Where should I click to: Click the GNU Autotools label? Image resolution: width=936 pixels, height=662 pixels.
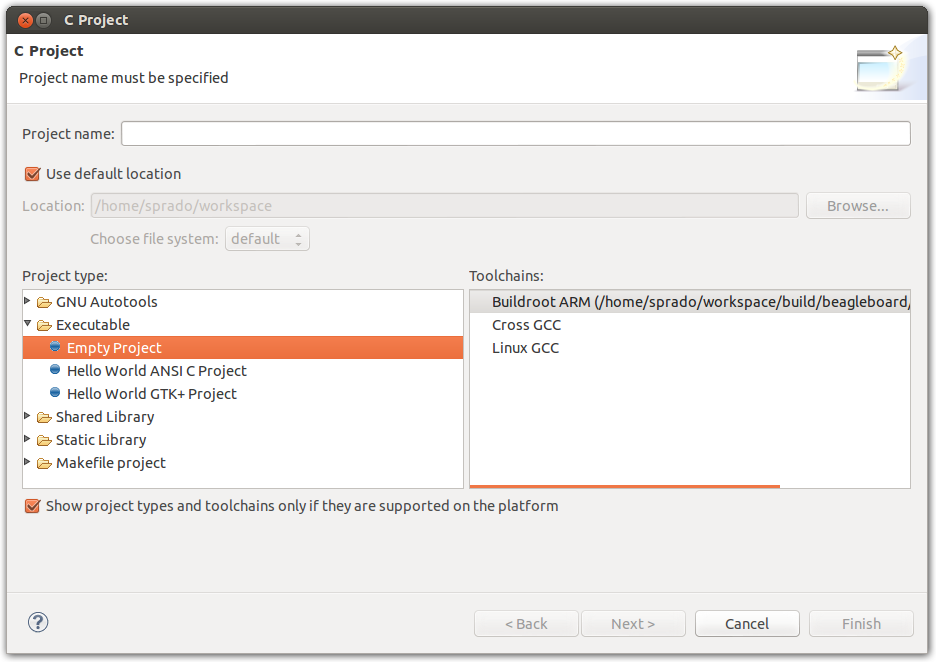pos(107,302)
